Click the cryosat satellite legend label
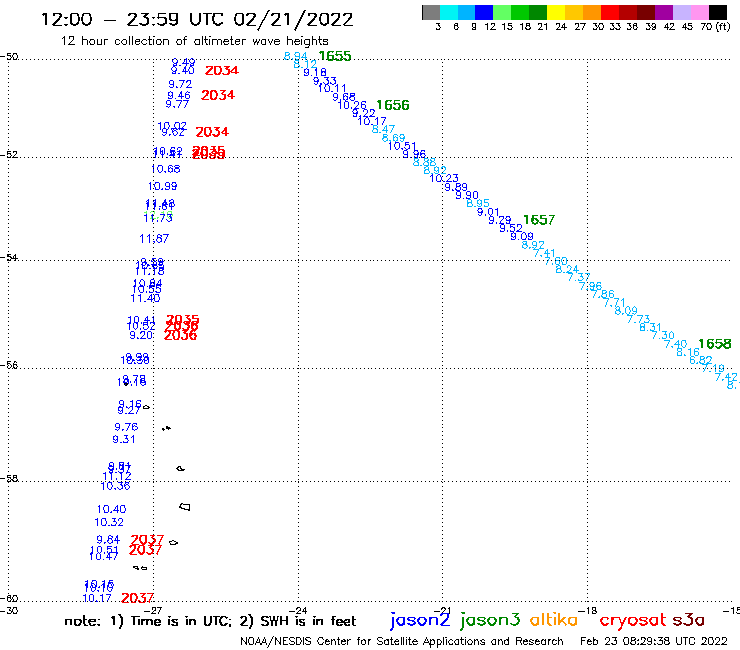Image resolution: width=740 pixels, height=650 pixels. [633, 620]
